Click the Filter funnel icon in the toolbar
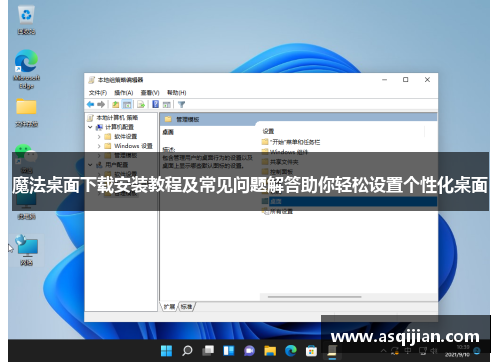Viewport: 500px width, 362px height. [x=181, y=105]
